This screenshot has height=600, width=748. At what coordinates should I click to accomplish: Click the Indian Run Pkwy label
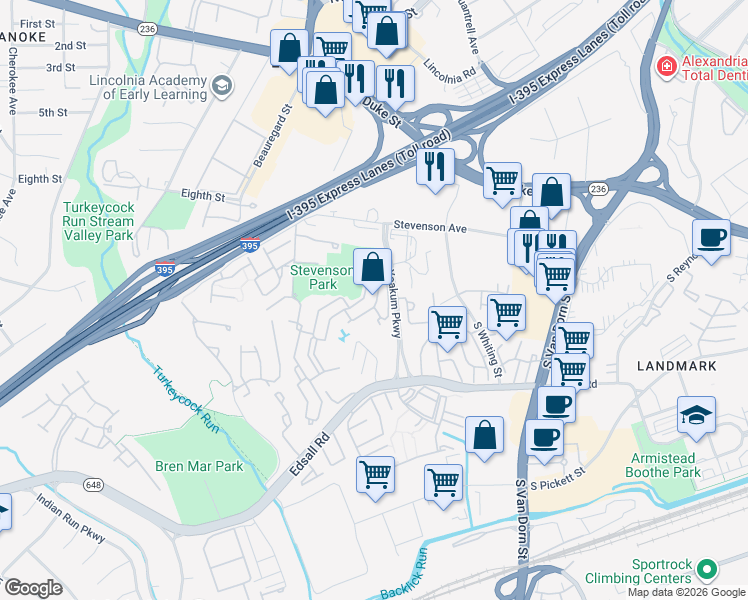tap(71, 518)
